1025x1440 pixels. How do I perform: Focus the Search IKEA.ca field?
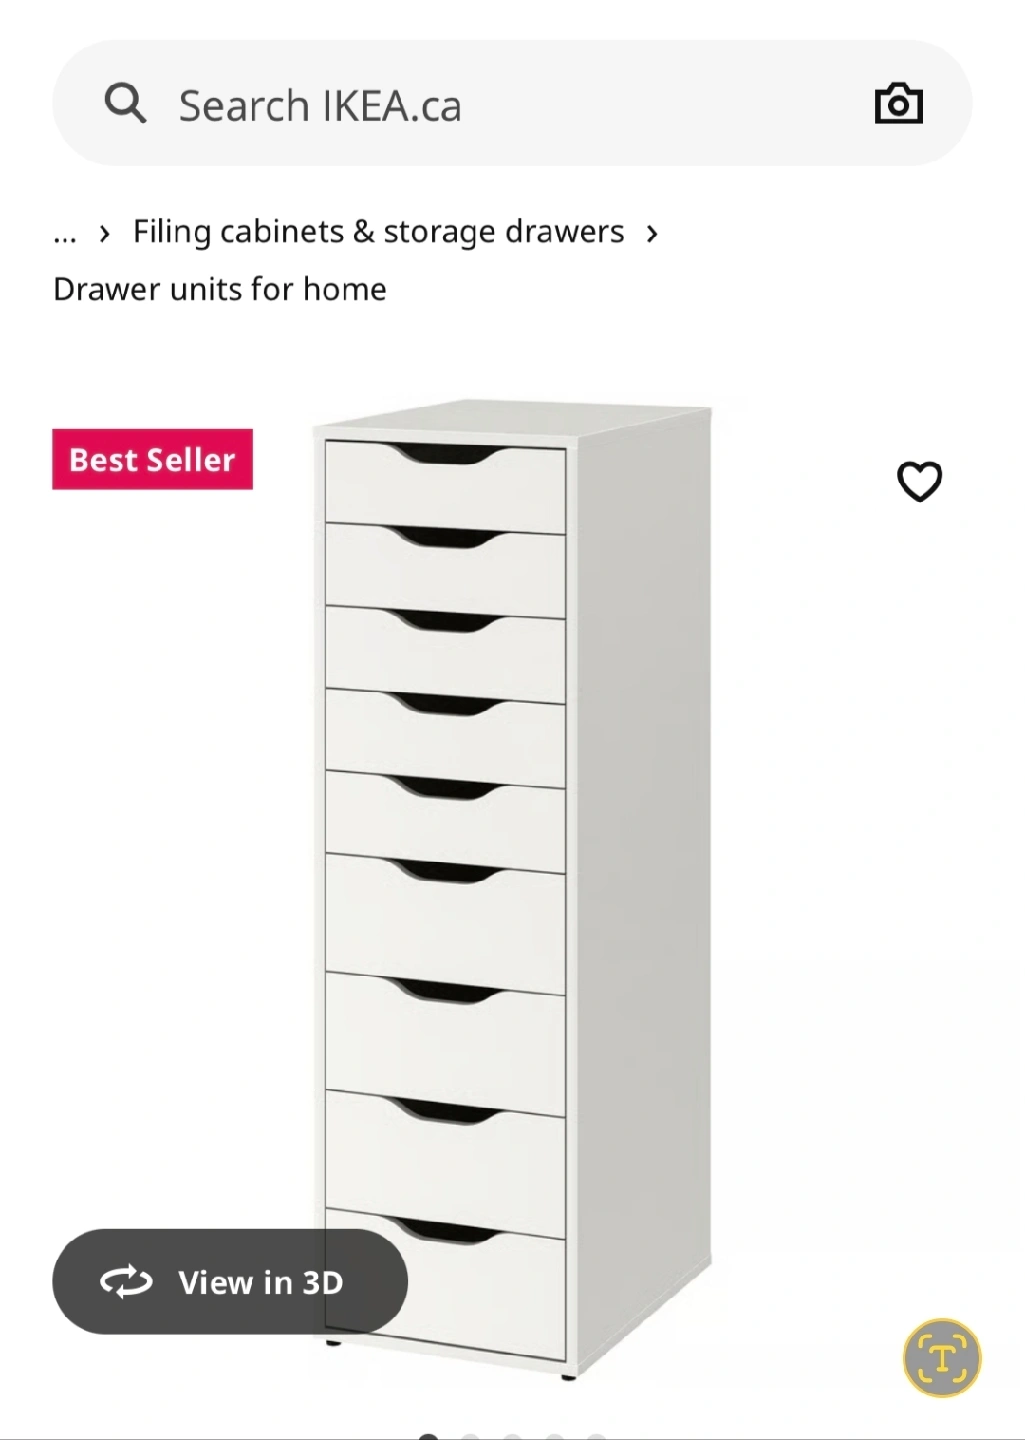512,103
